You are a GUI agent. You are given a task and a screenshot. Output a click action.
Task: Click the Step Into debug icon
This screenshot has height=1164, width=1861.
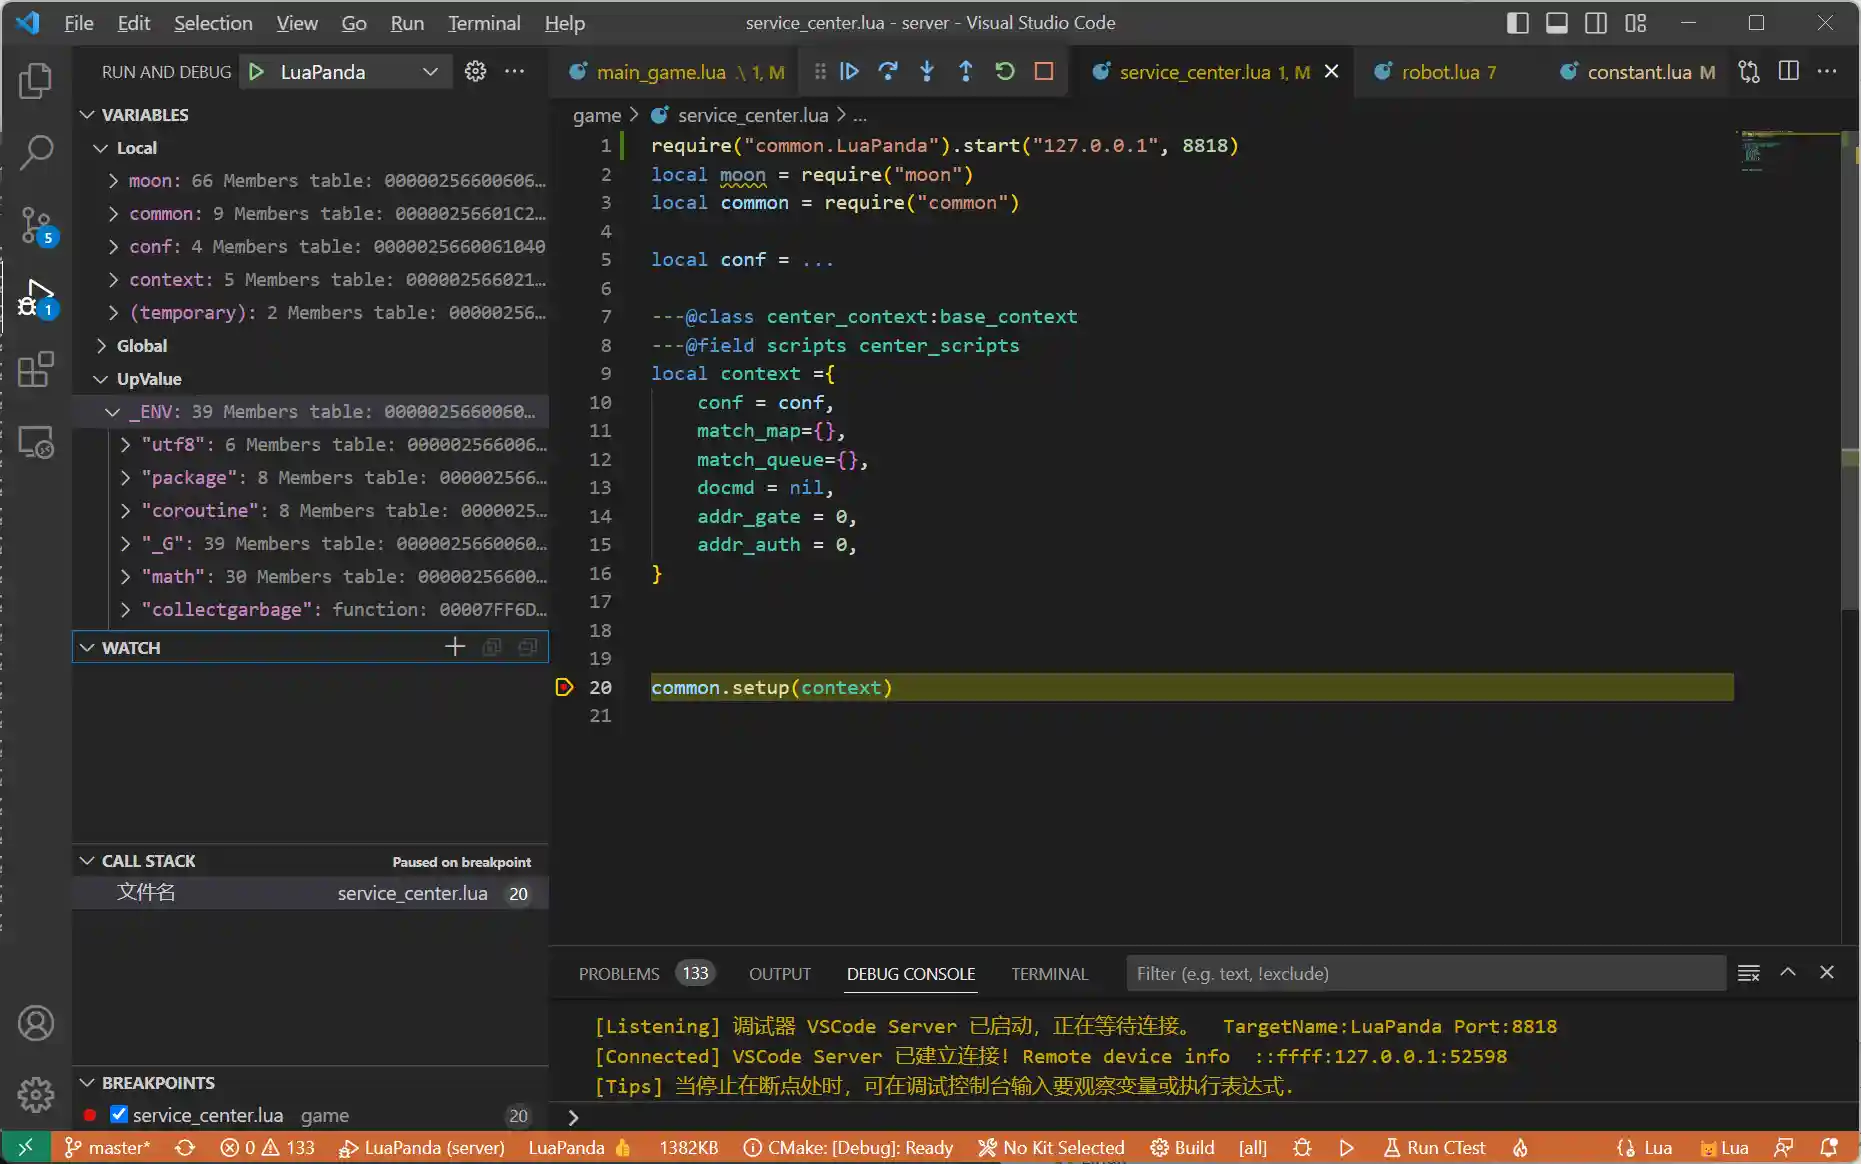pyautogui.click(x=927, y=71)
